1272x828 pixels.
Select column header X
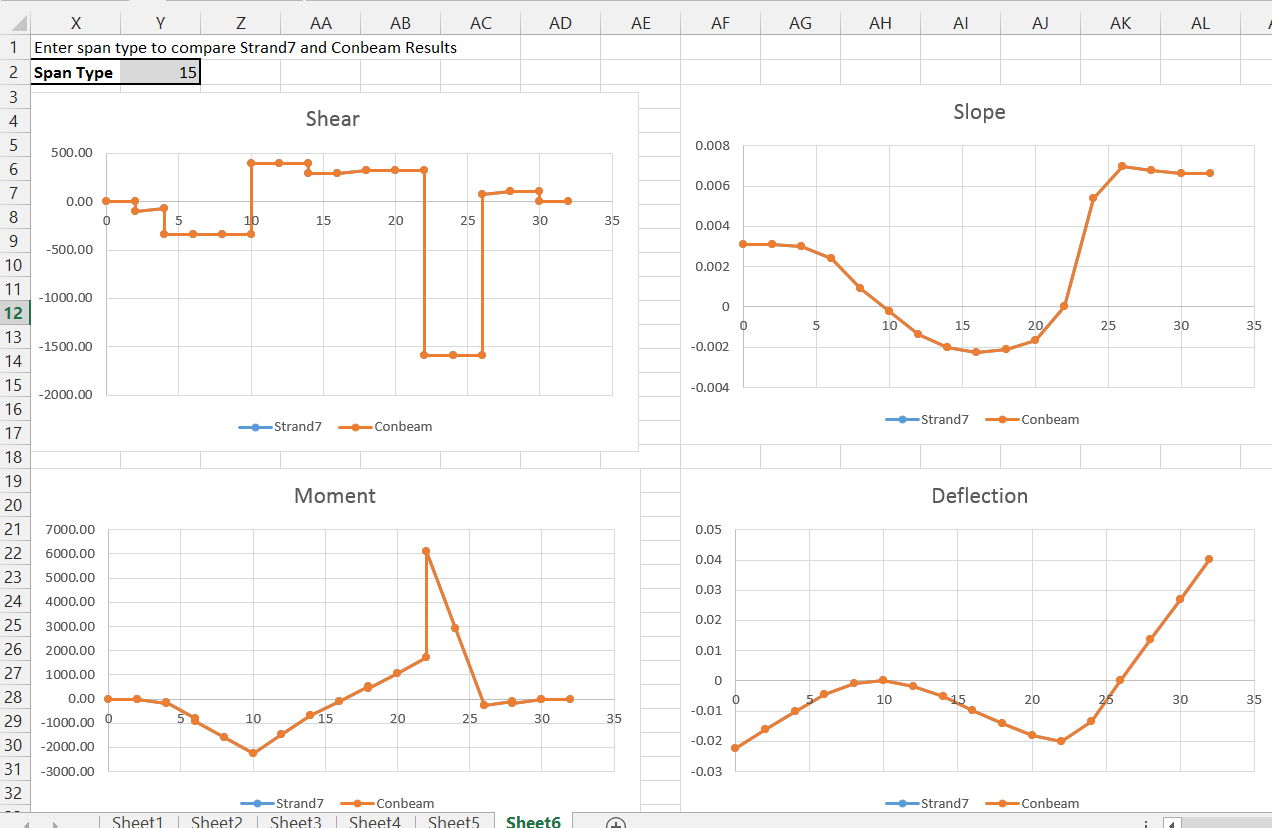pyautogui.click(x=75, y=23)
